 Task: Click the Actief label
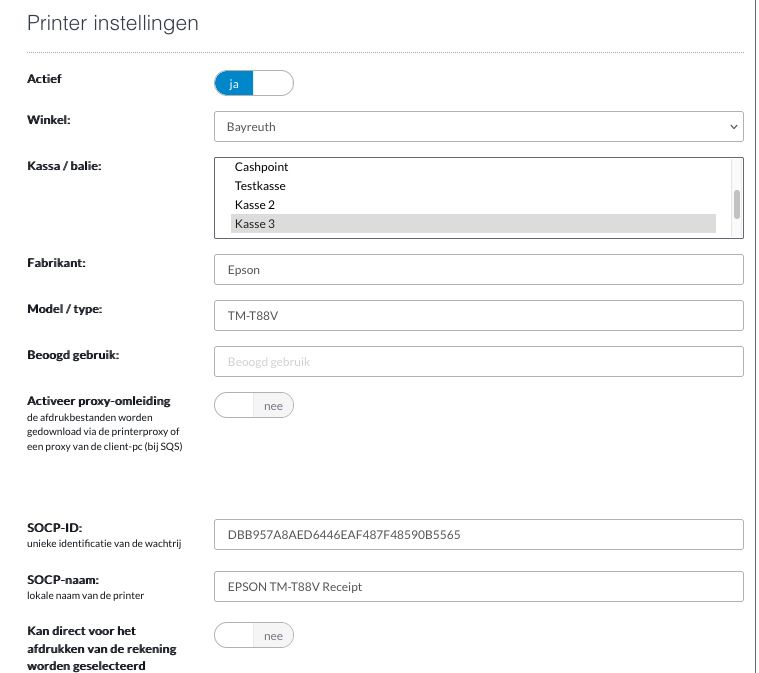tap(45, 79)
